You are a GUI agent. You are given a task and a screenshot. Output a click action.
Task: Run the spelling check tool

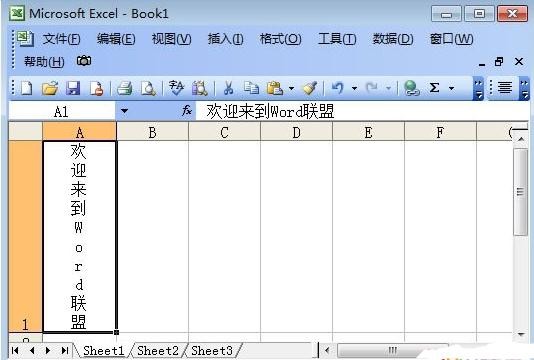coord(176,88)
